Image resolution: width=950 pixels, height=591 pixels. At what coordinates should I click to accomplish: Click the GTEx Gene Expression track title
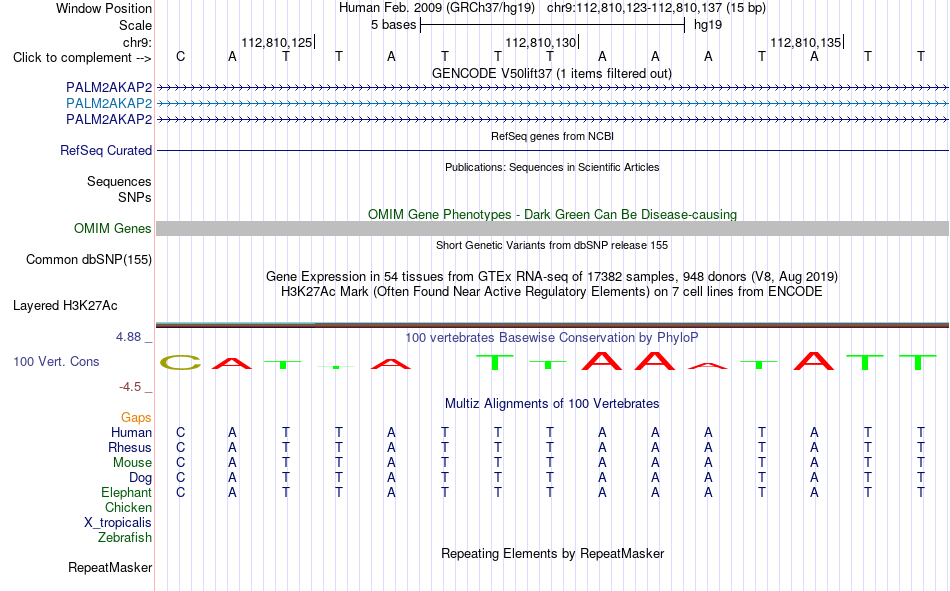click(x=552, y=276)
